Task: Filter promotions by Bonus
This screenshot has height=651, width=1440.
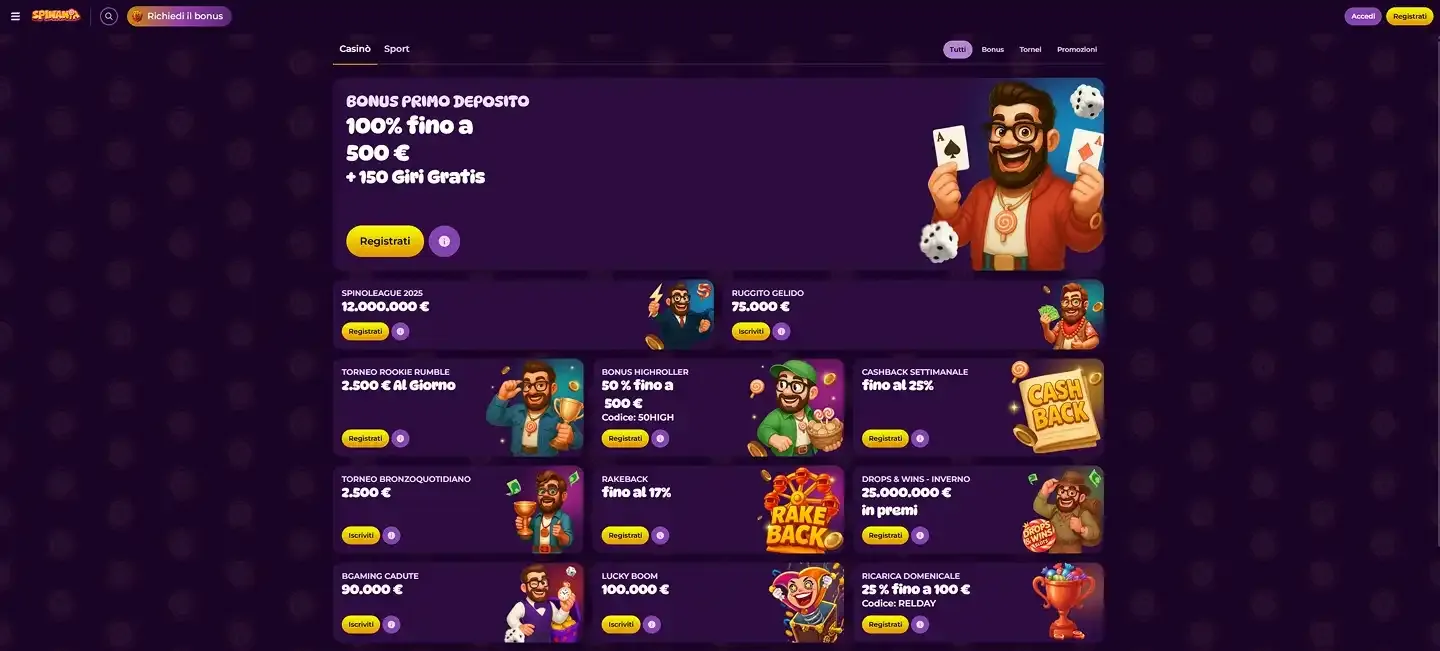Action: click(x=993, y=49)
